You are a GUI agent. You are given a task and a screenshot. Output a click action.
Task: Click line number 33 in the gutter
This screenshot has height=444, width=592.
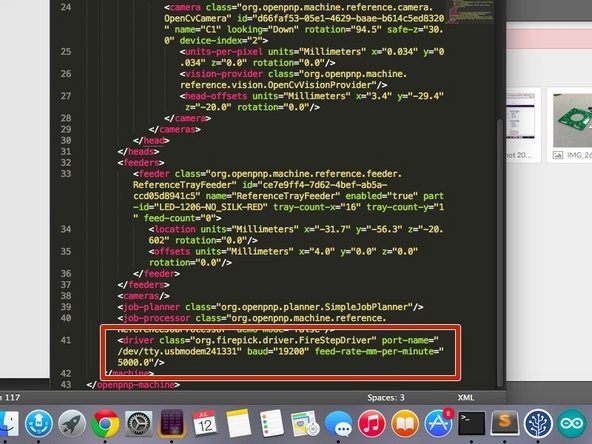point(66,174)
